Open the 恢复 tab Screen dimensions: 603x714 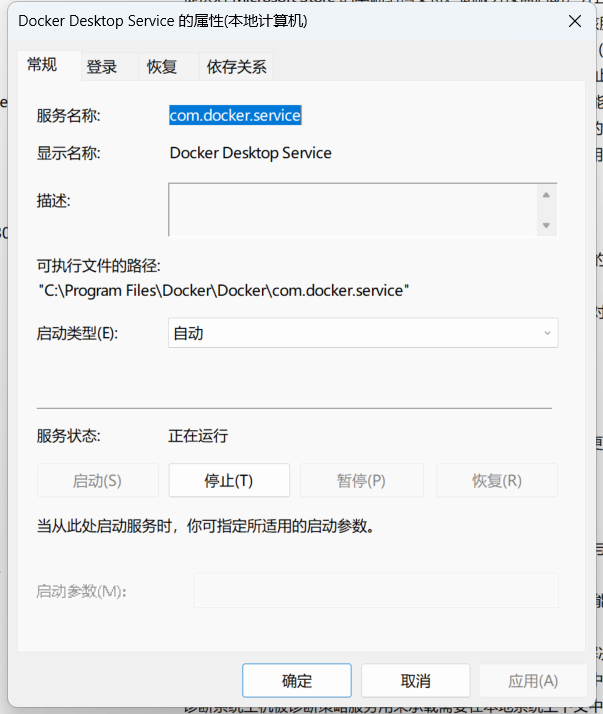pos(169,67)
